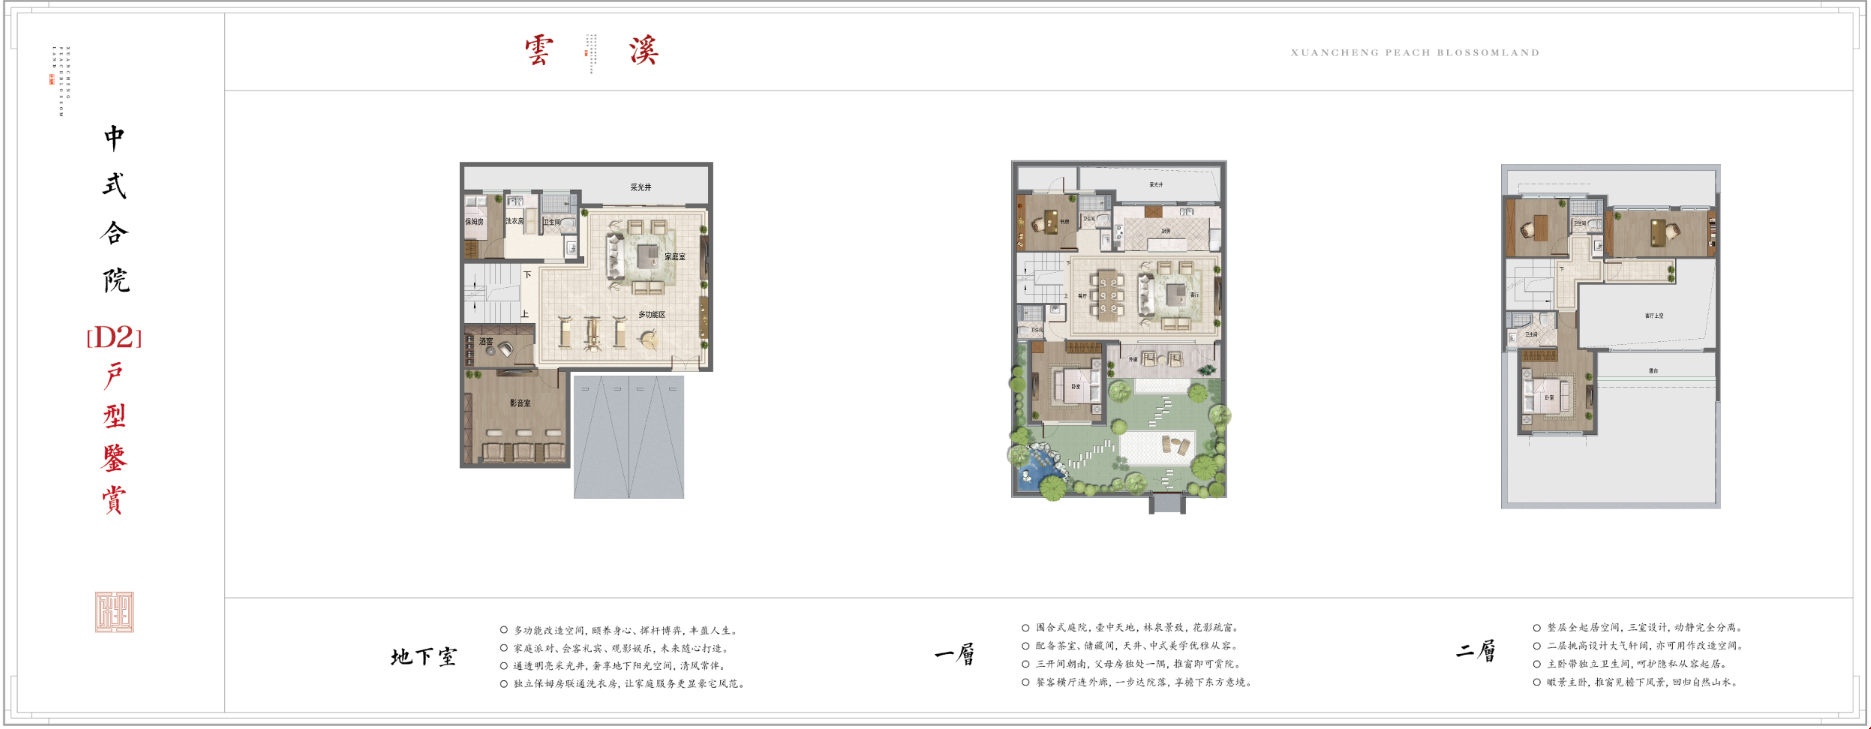Click the 一層 heading
The height and width of the screenshot is (729, 1871).
[x=955, y=654]
